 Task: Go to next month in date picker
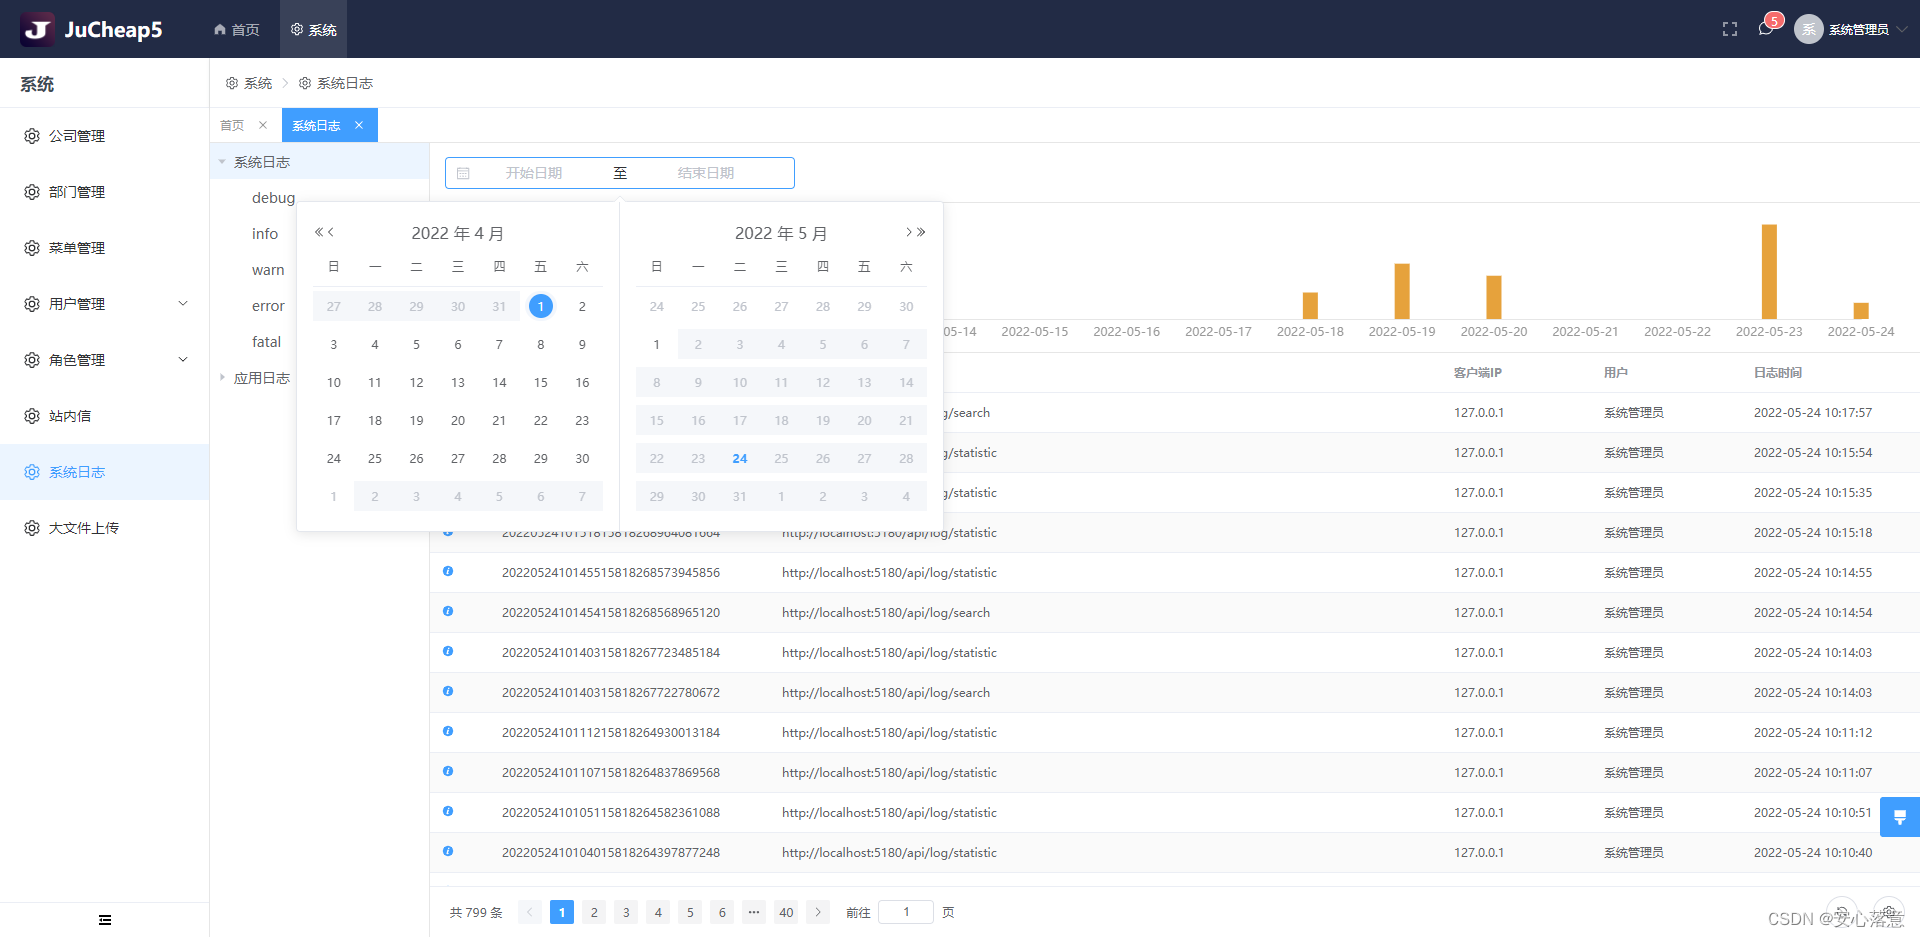pos(909,232)
